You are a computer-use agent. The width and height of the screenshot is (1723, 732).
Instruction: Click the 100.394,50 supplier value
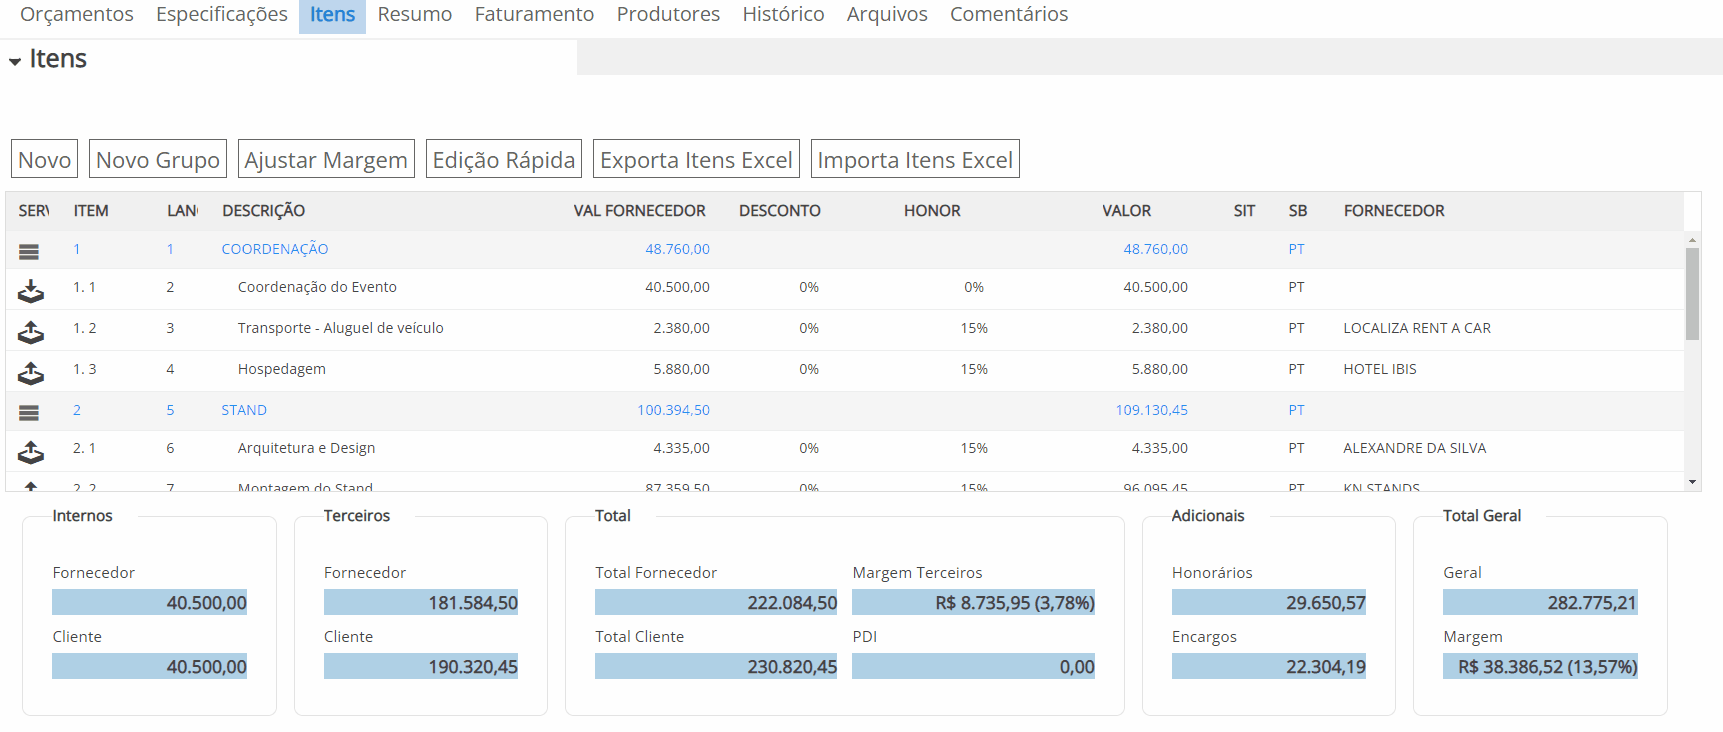(674, 410)
